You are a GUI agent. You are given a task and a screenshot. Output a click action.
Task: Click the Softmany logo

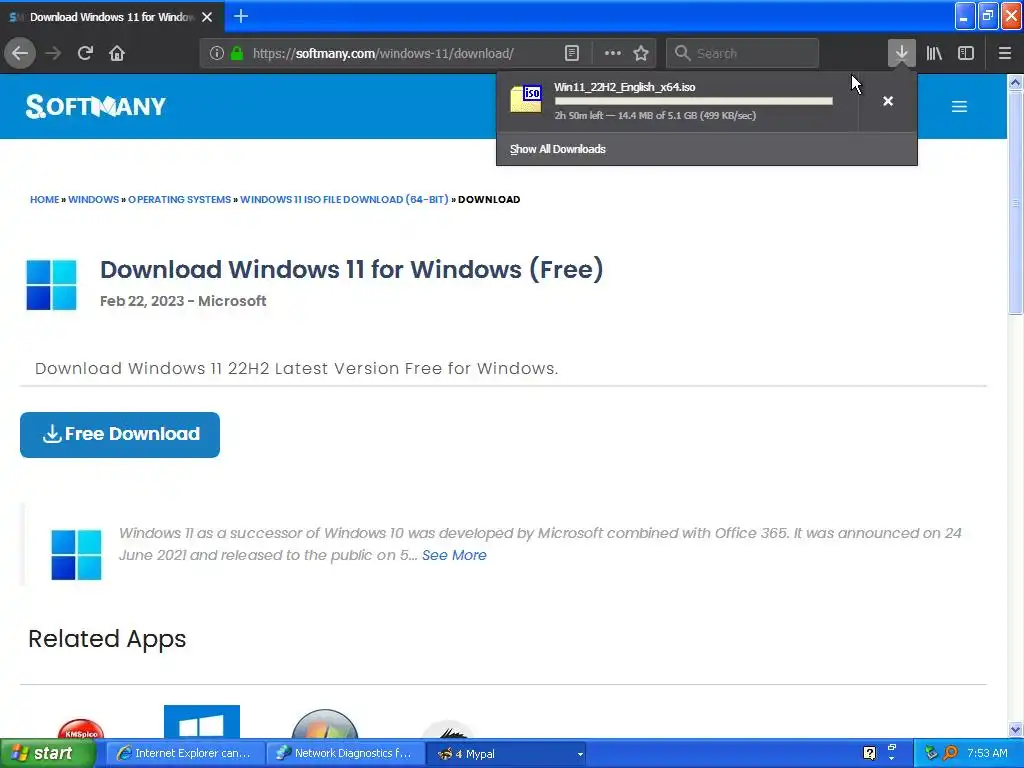(95, 106)
